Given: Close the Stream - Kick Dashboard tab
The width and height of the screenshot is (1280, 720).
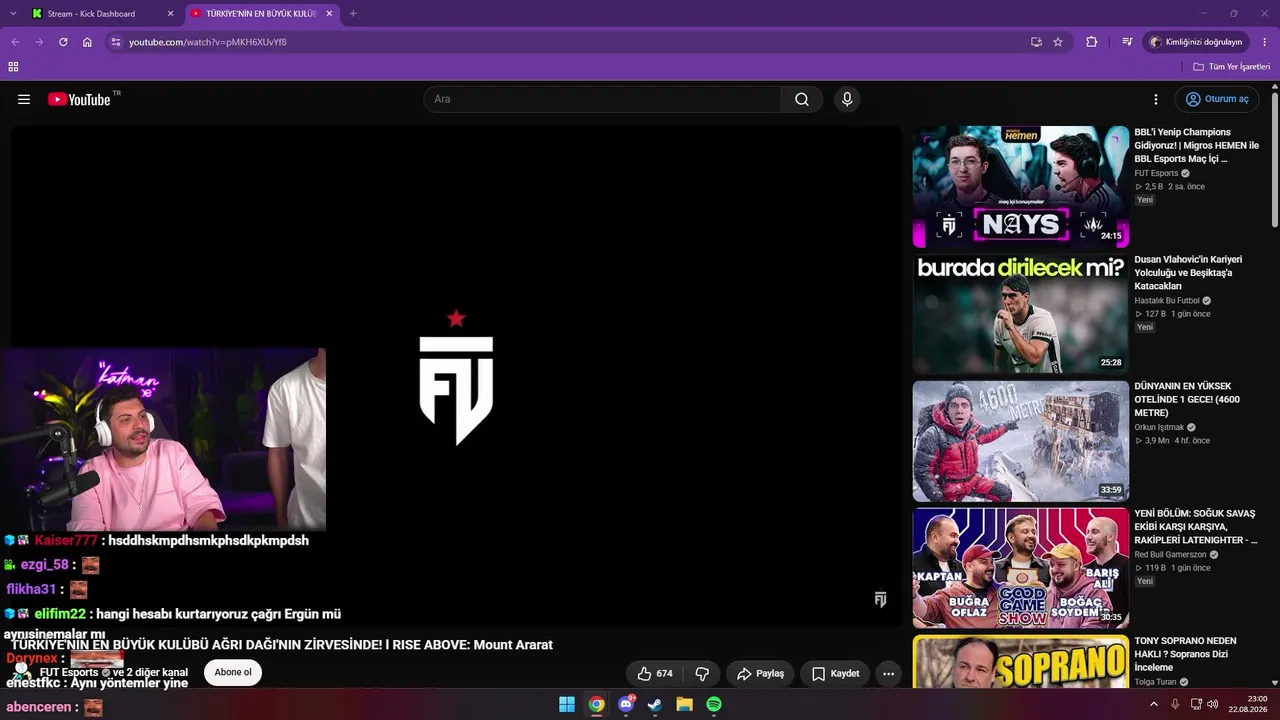Looking at the screenshot, I should (170, 14).
